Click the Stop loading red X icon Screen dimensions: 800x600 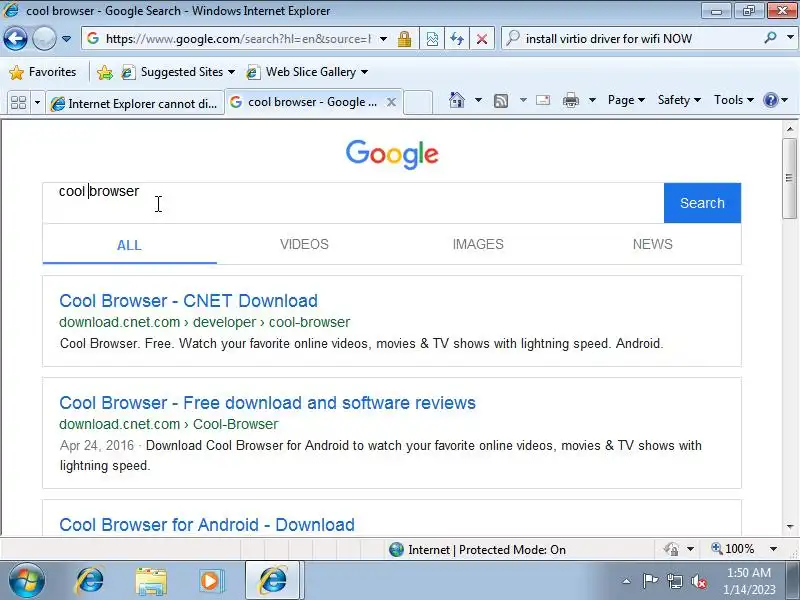point(482,39)
